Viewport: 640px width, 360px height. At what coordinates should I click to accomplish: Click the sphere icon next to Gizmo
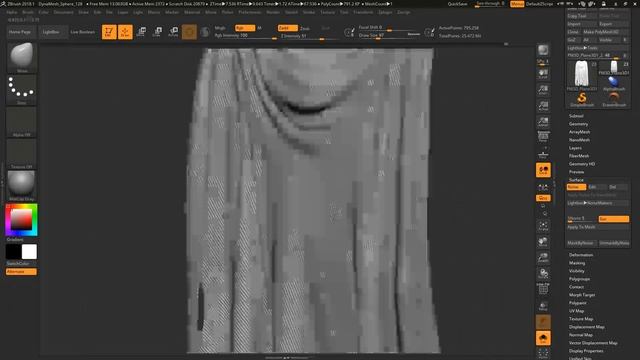(205, 31)
